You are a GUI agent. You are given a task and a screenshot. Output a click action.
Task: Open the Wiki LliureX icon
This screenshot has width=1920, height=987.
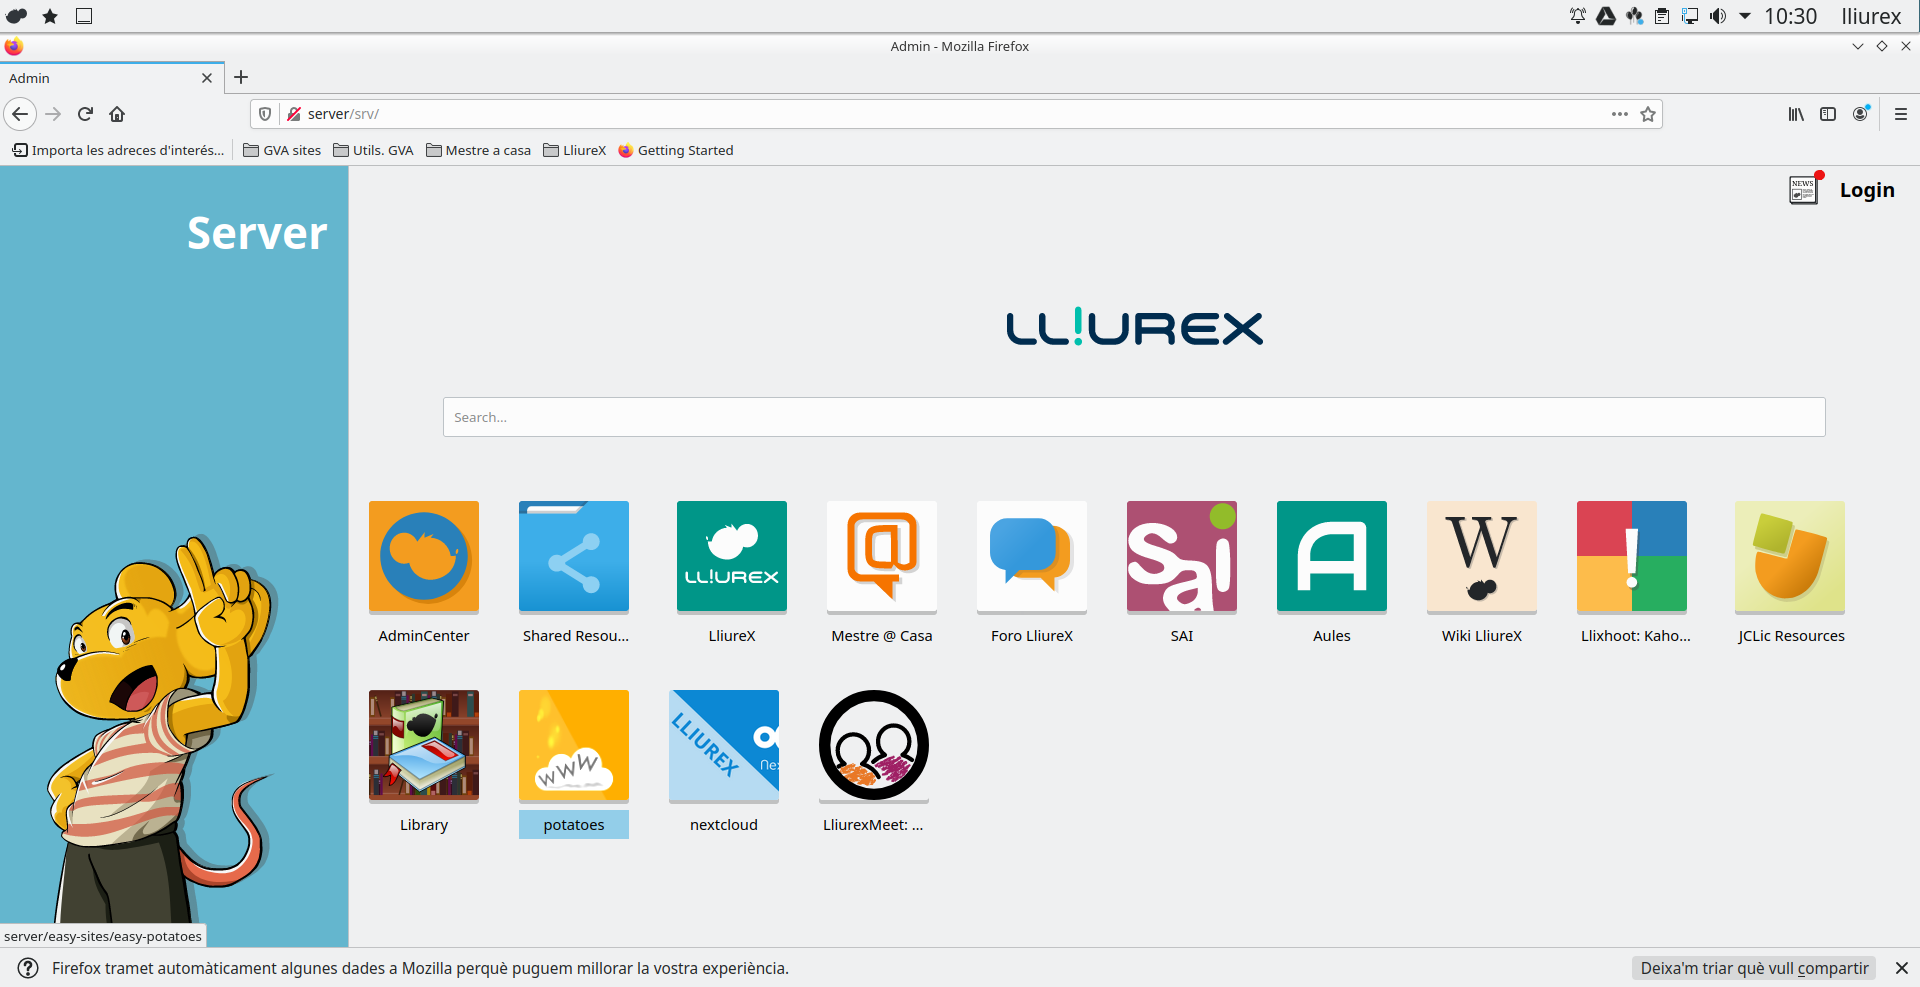pyautogui.click(x=1481, y=556)
